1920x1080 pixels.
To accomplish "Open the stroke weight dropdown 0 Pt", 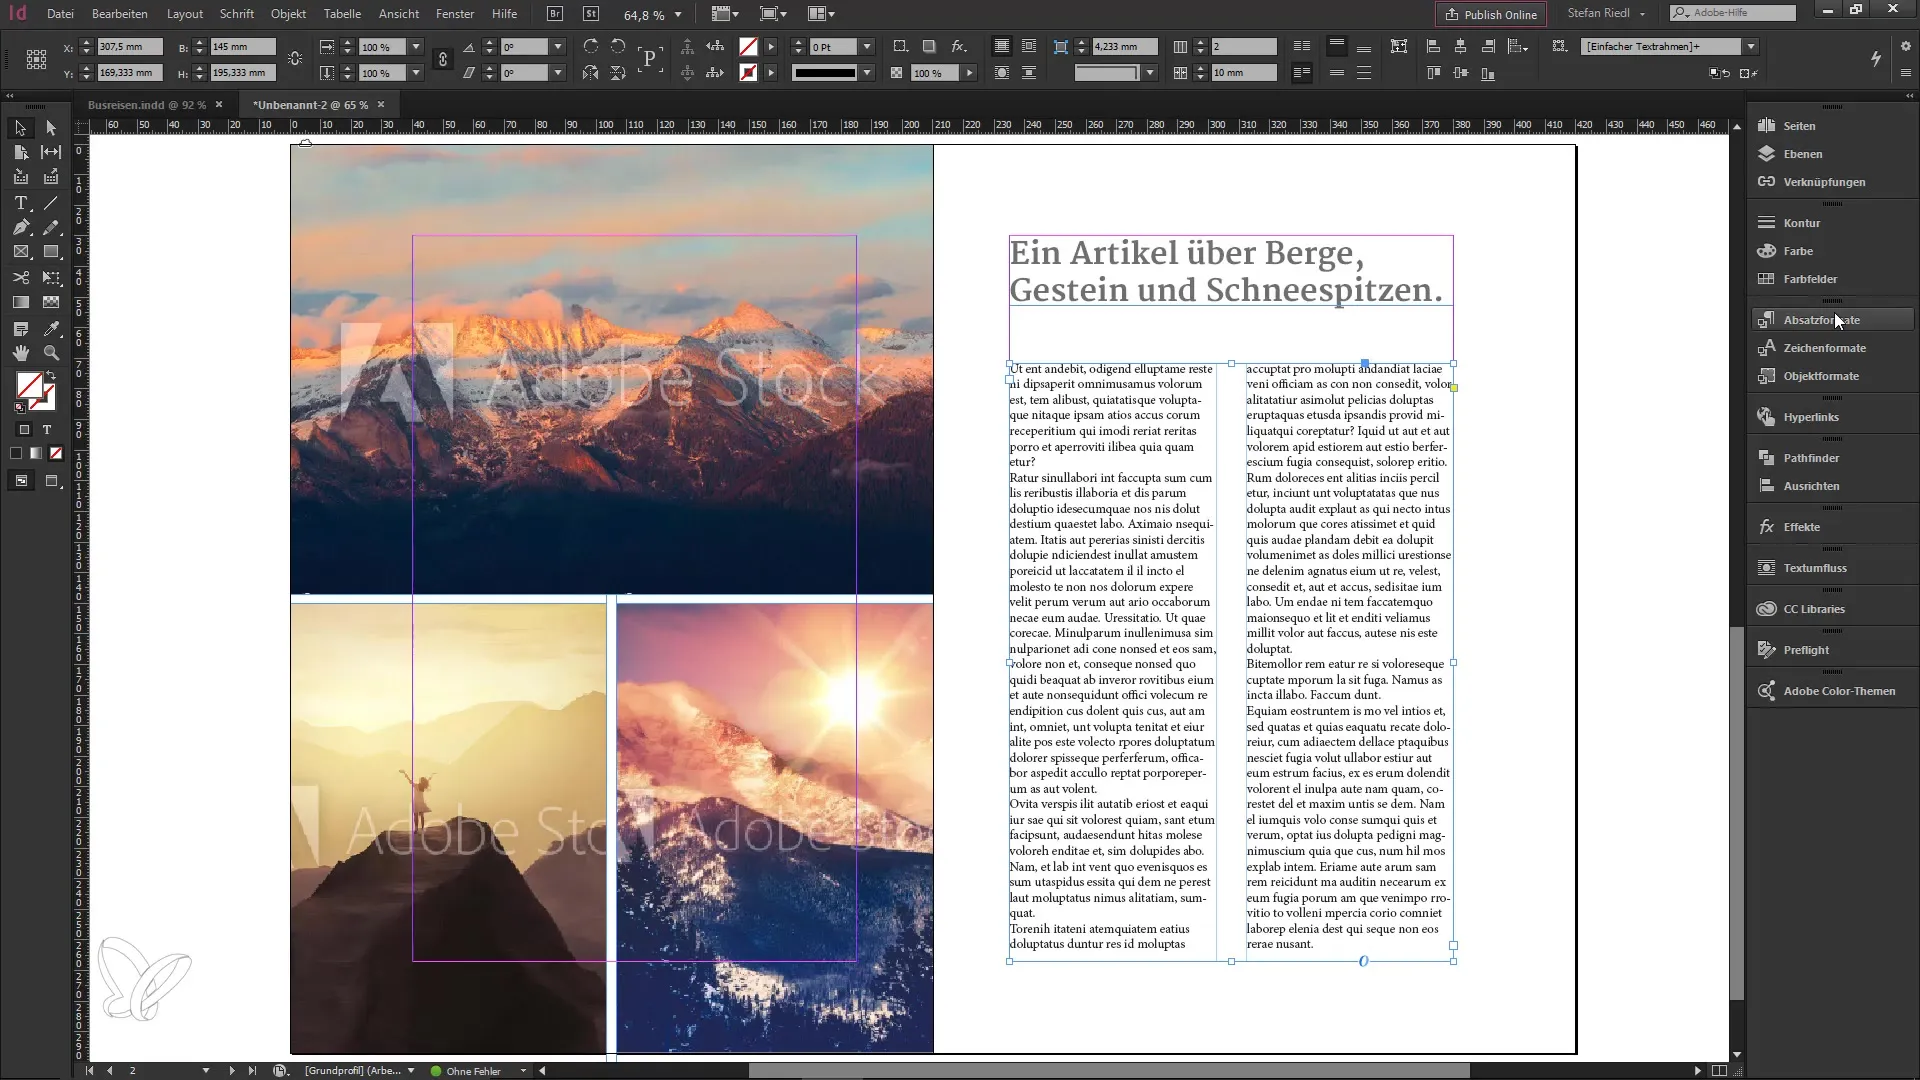I will [x=867, y=47].
